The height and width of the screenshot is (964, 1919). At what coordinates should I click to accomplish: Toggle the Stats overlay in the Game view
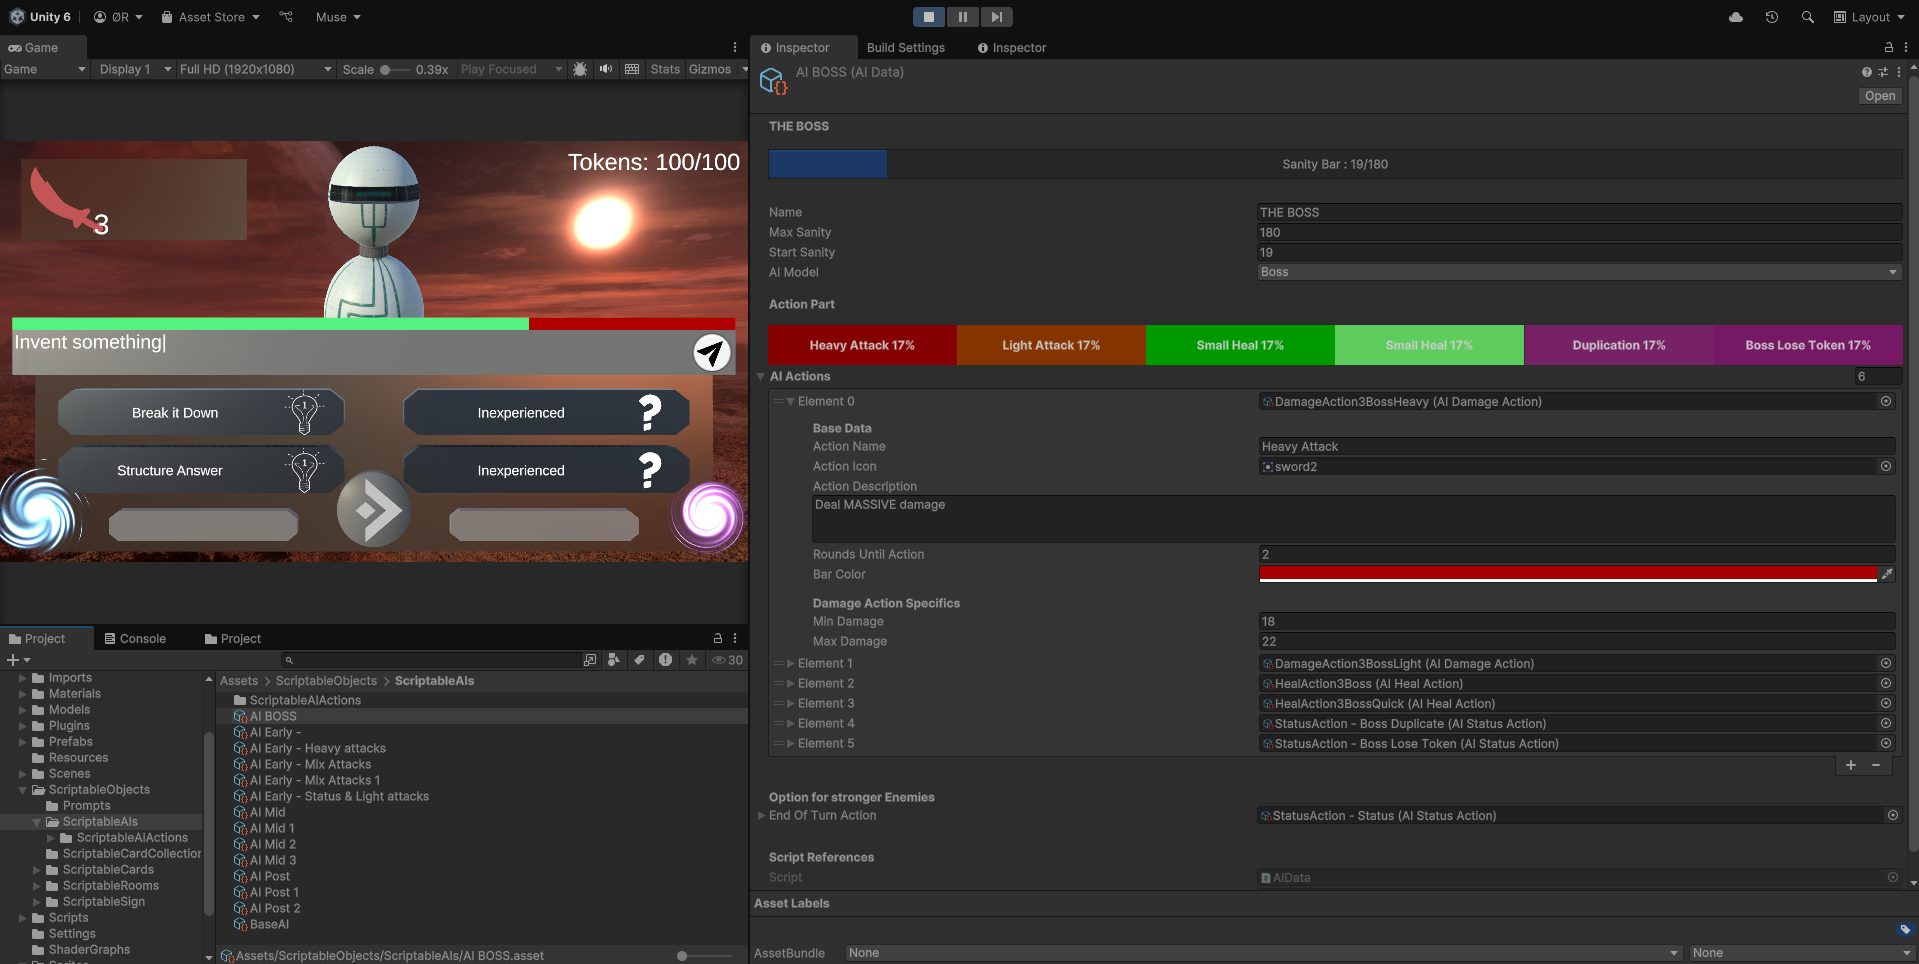pos(664,69)
